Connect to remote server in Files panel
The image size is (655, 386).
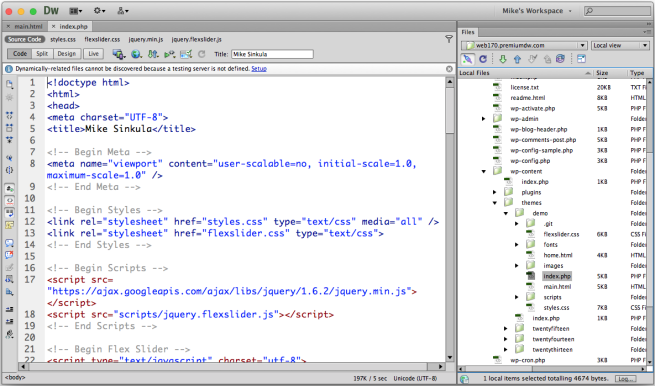(467, 59)
